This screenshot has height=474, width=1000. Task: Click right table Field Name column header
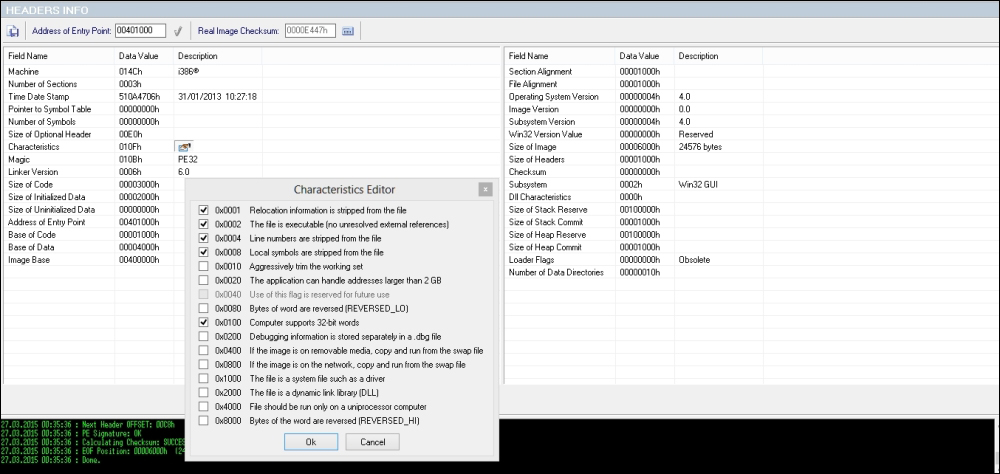(560, 56)
